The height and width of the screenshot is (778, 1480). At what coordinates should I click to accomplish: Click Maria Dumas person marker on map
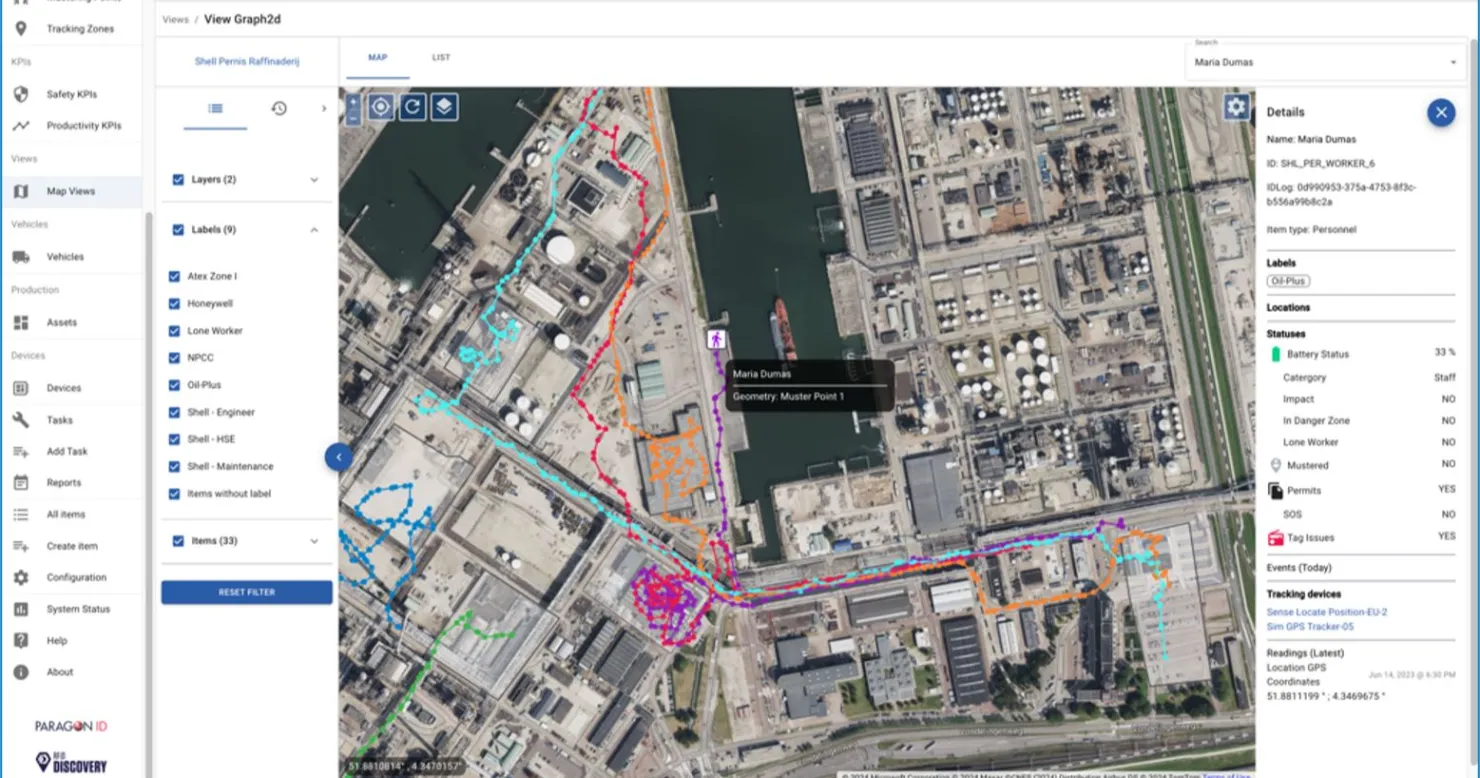point(716,339)
